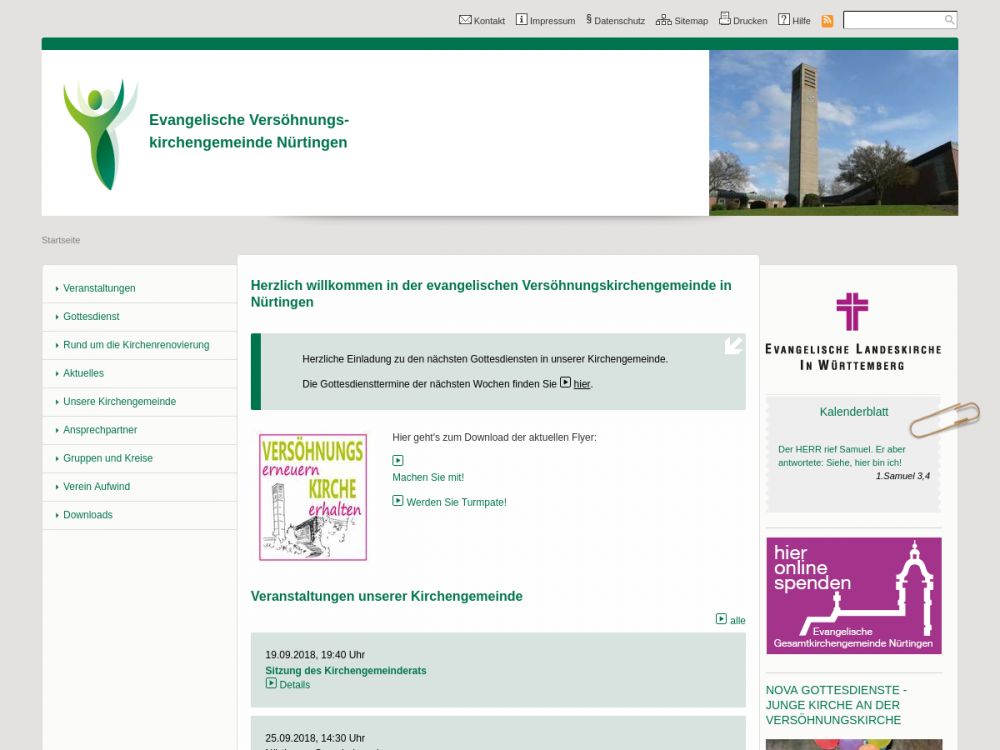Open 'Werden Sie Turmpate!' flyer link

click(456, 502)
